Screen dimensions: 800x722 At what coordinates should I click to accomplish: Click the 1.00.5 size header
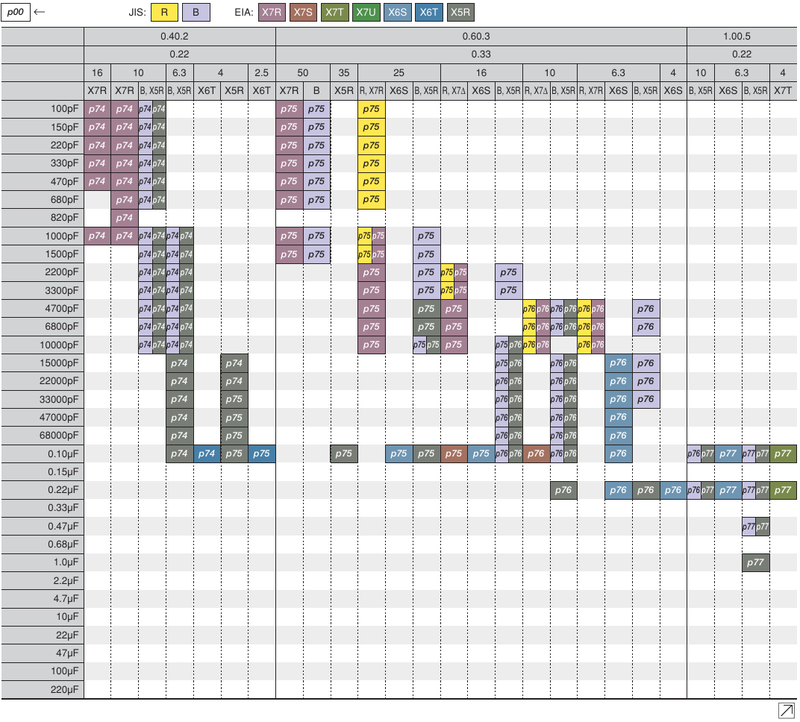click(742, 36)
